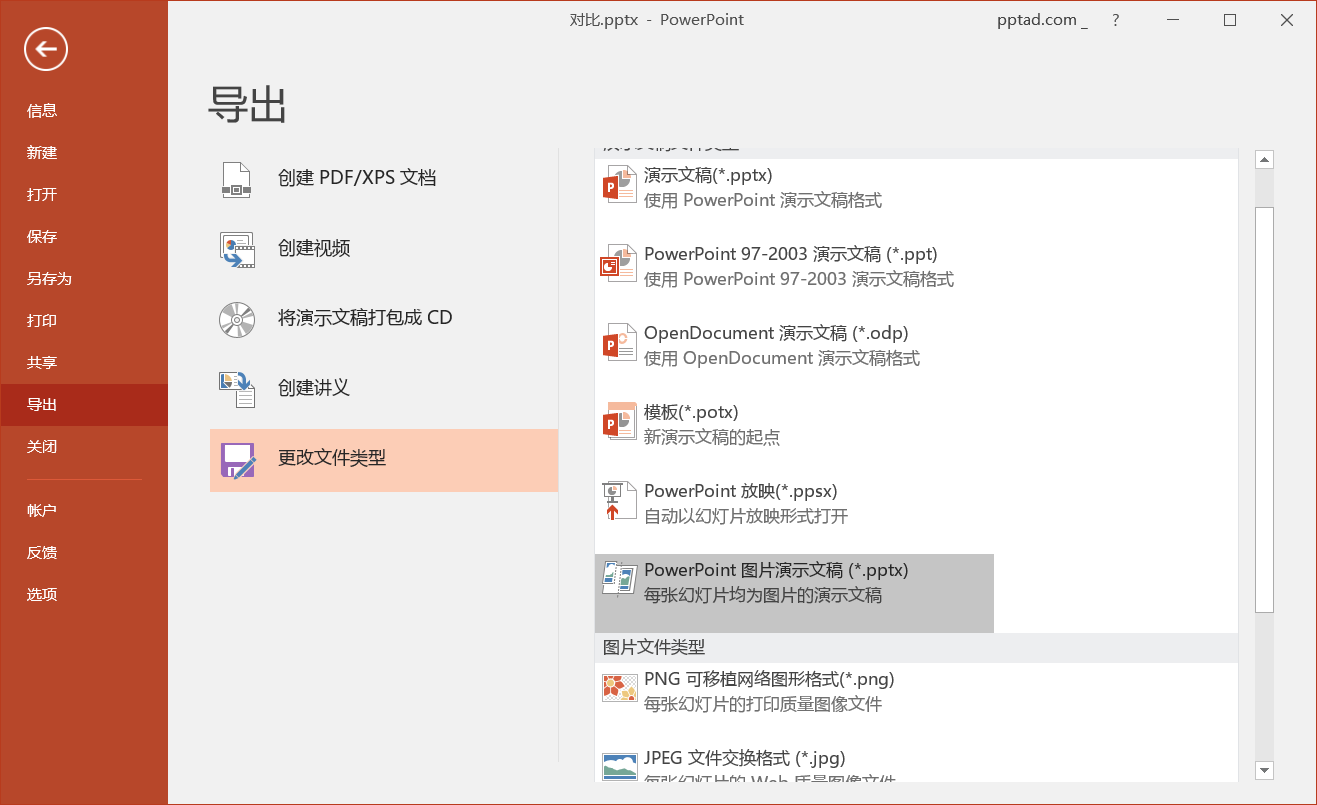Select 保存 in the sidebar
This screenshot has height=805, width=1317.
pos(84,237)
